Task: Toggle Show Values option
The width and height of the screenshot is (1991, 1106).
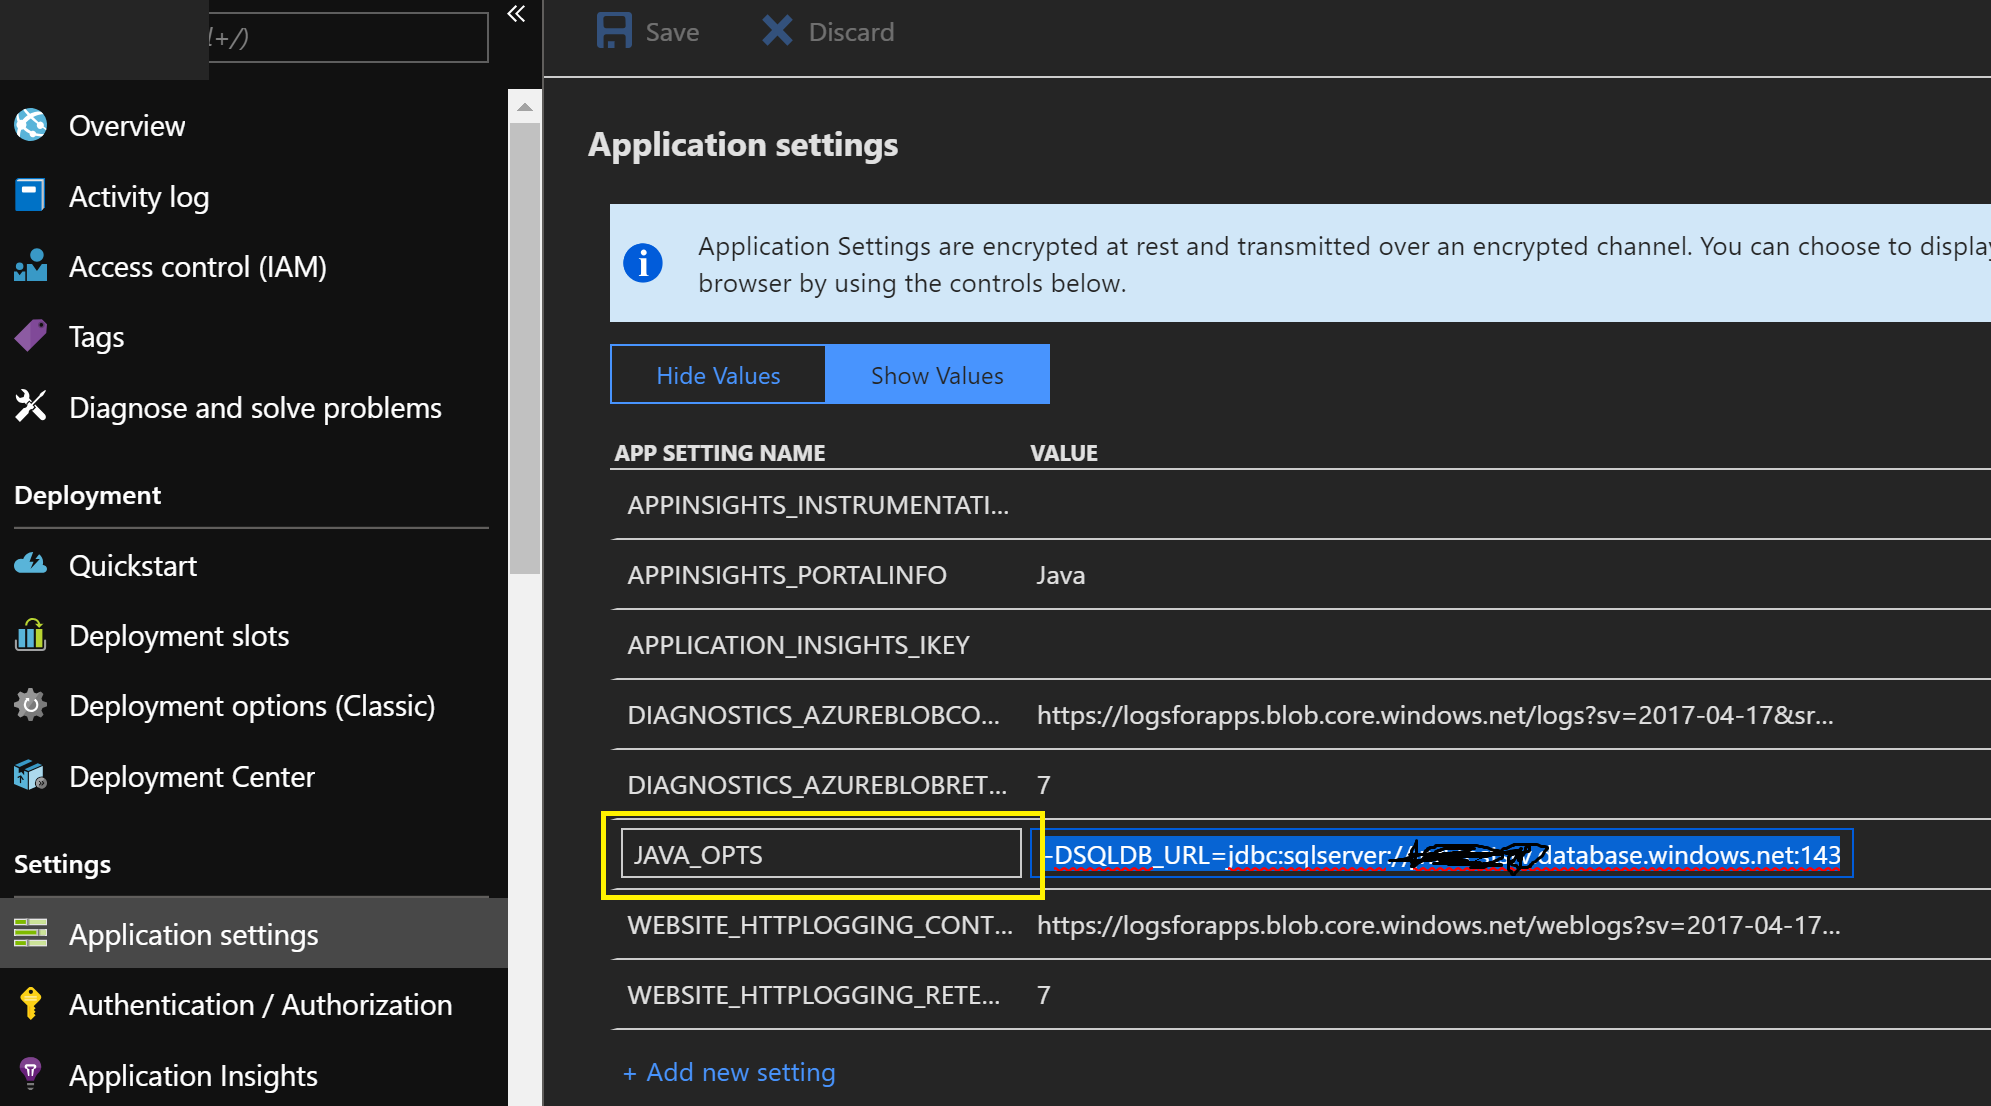Action: pyautogui.click(x=937, y=375)
